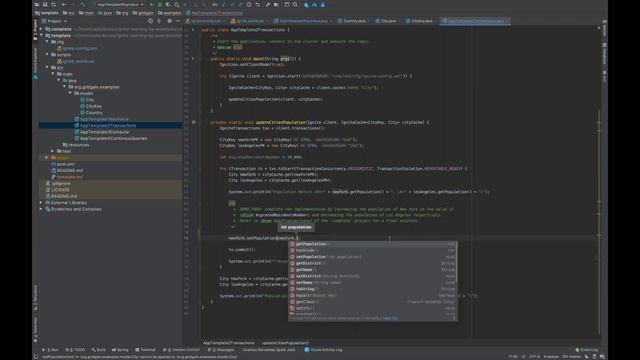This screenshot has height=360, width=640.
Task: Select AppTemplate3Compute in project tree
Action: click(101, 132)
